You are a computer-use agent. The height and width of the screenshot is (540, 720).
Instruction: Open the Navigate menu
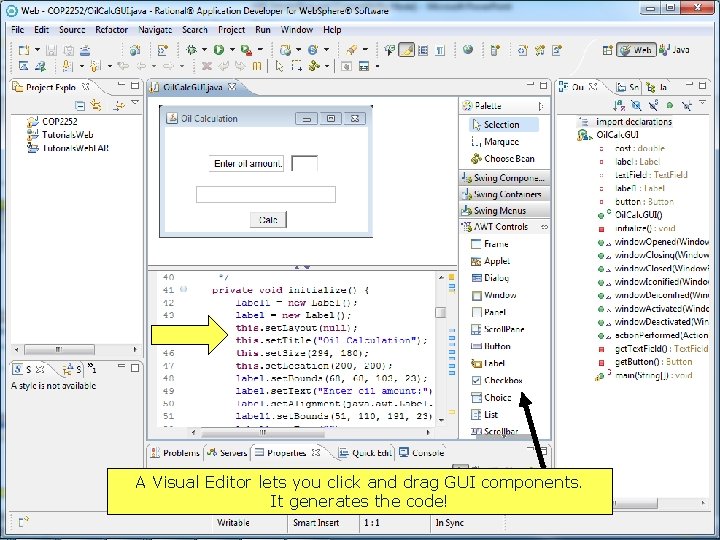155,30
